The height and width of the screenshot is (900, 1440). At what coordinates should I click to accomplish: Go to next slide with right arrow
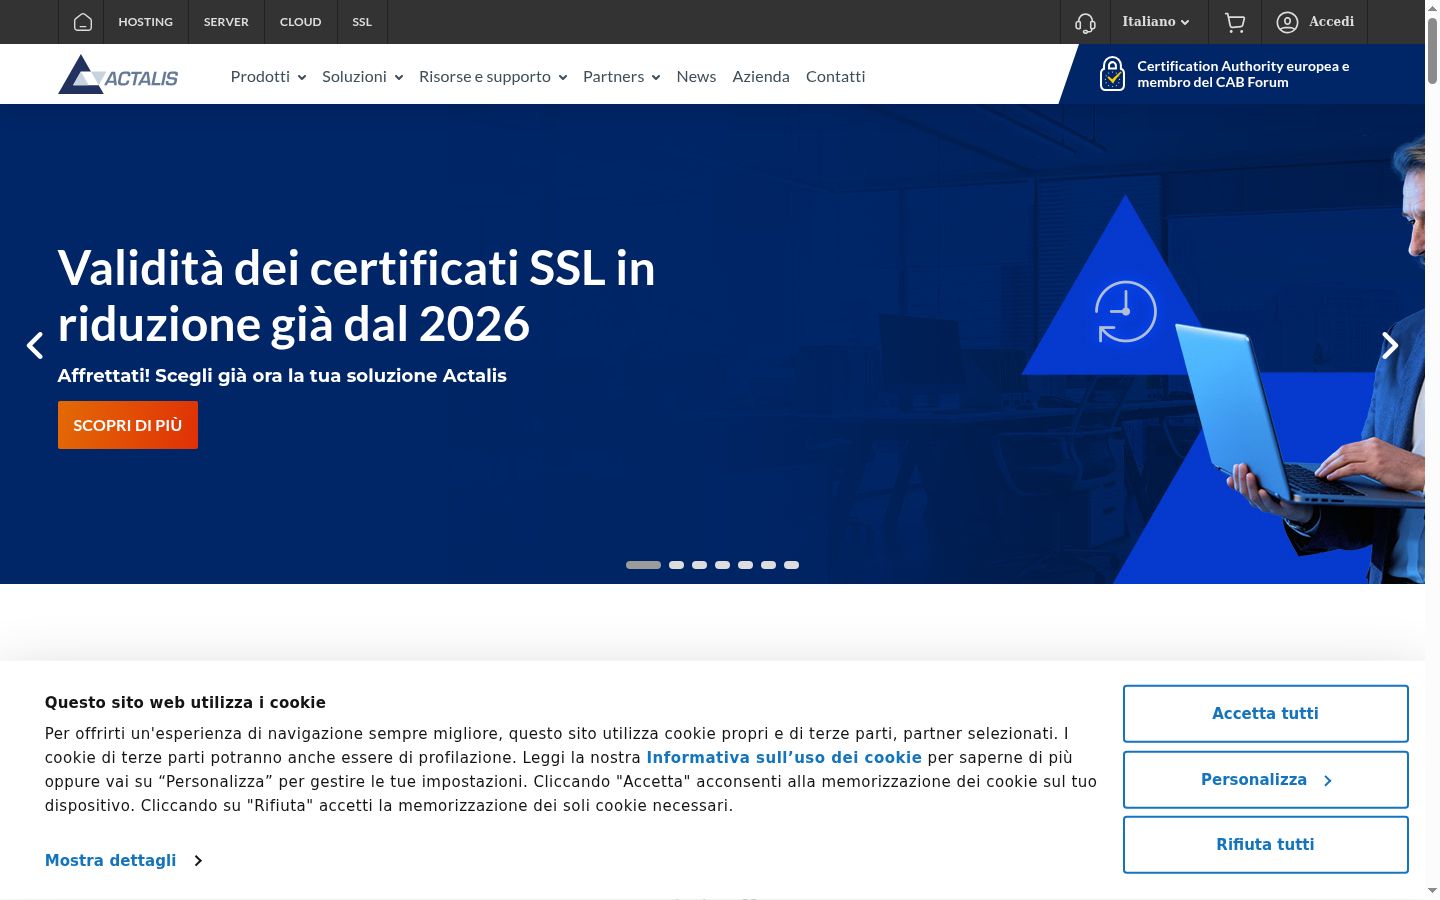point(1390,346)
